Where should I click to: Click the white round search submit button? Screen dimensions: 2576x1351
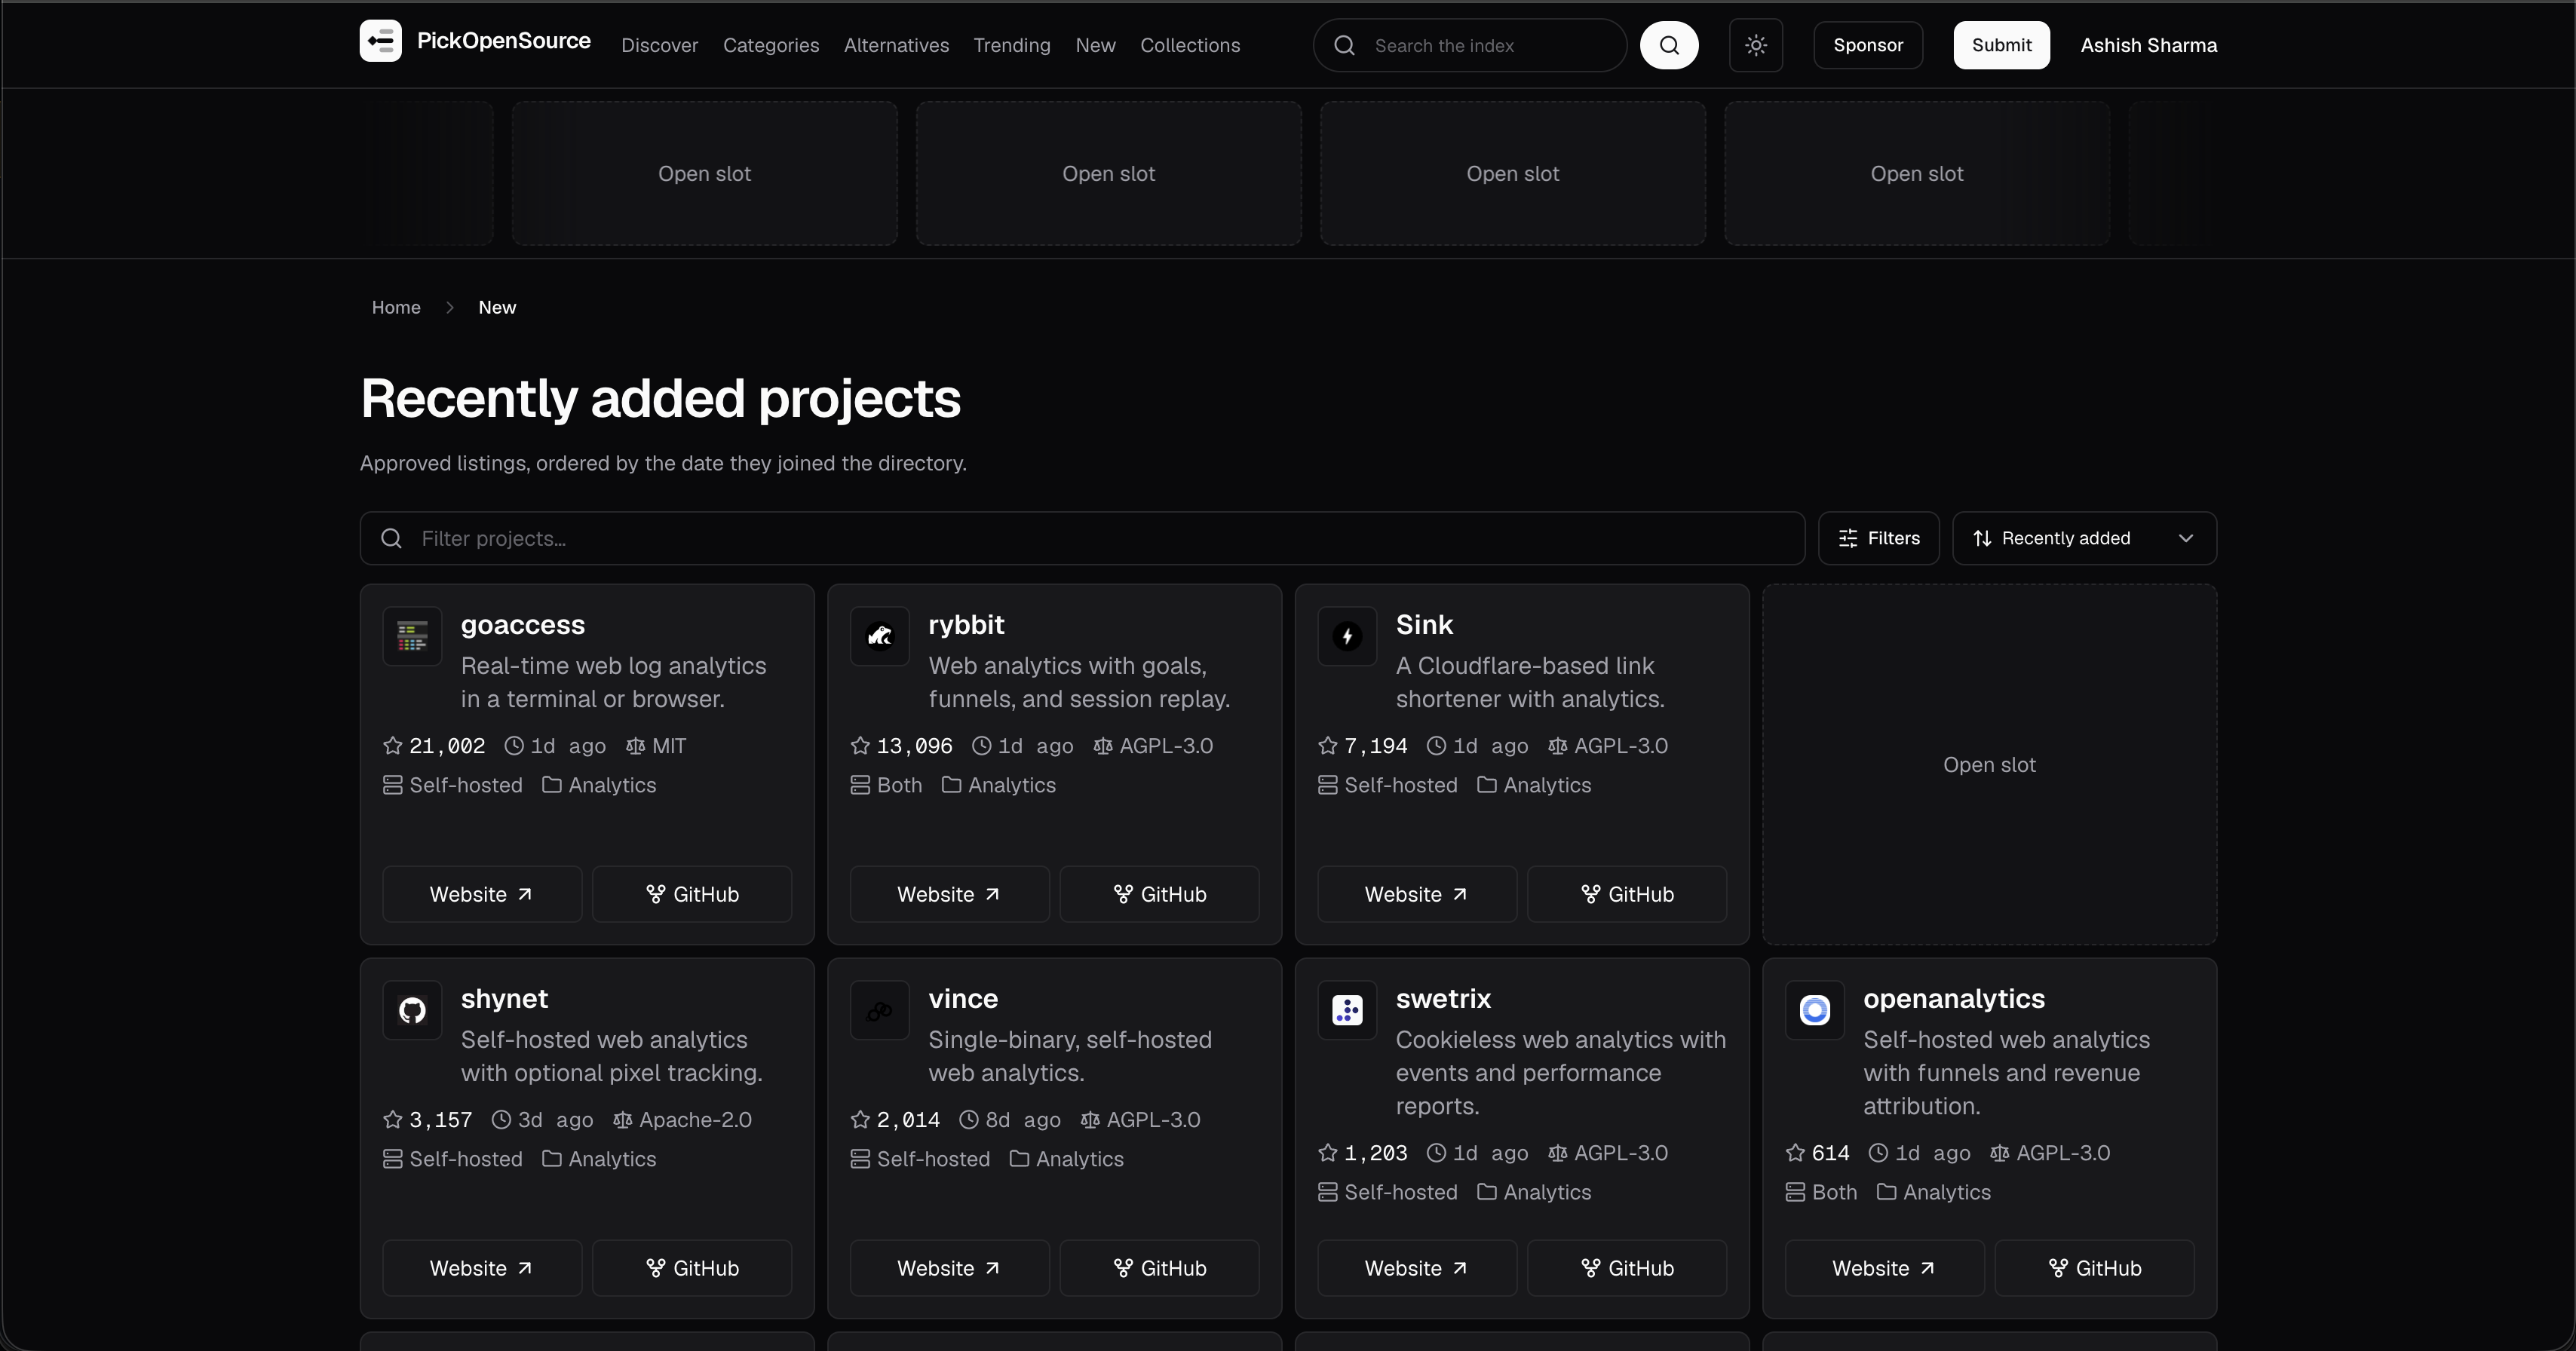coord(1669,45)
